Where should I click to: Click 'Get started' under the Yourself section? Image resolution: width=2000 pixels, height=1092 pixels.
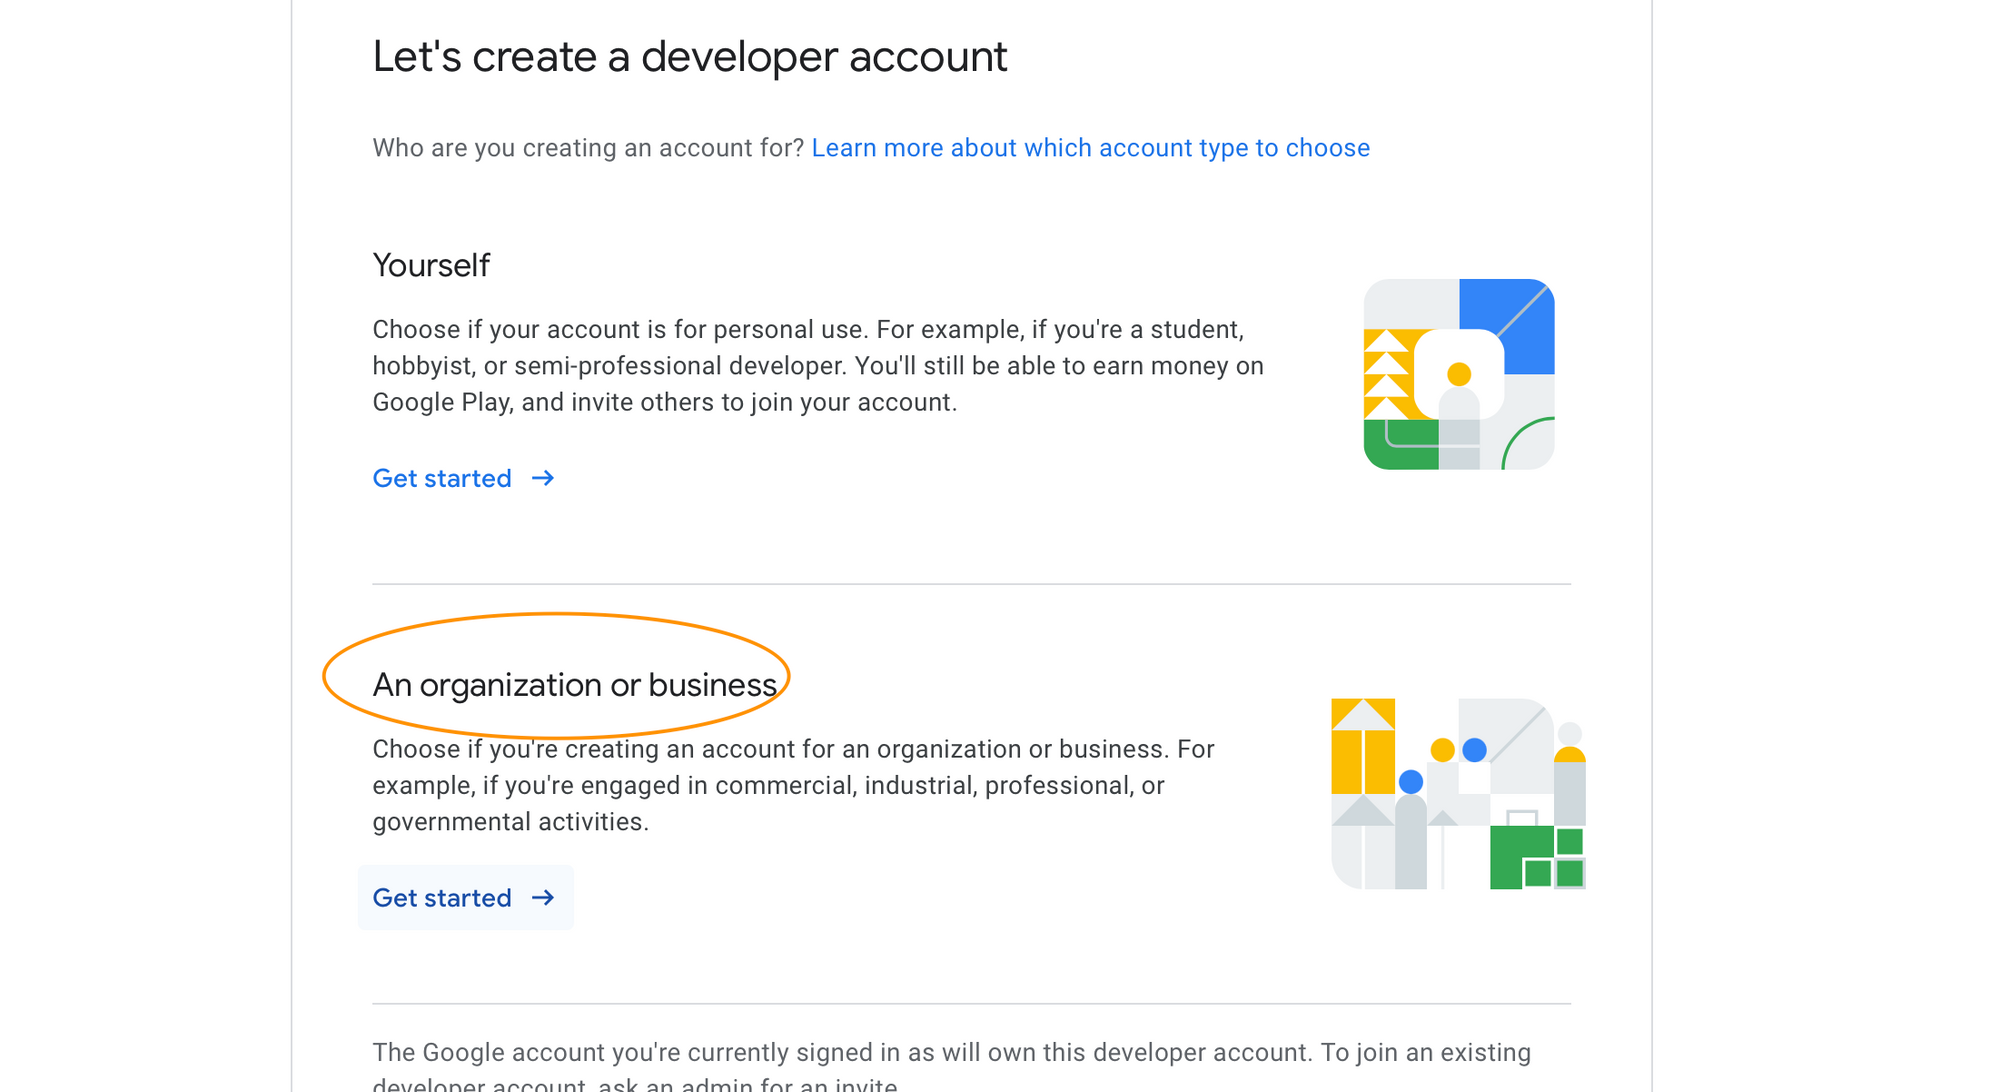(442, 479)
